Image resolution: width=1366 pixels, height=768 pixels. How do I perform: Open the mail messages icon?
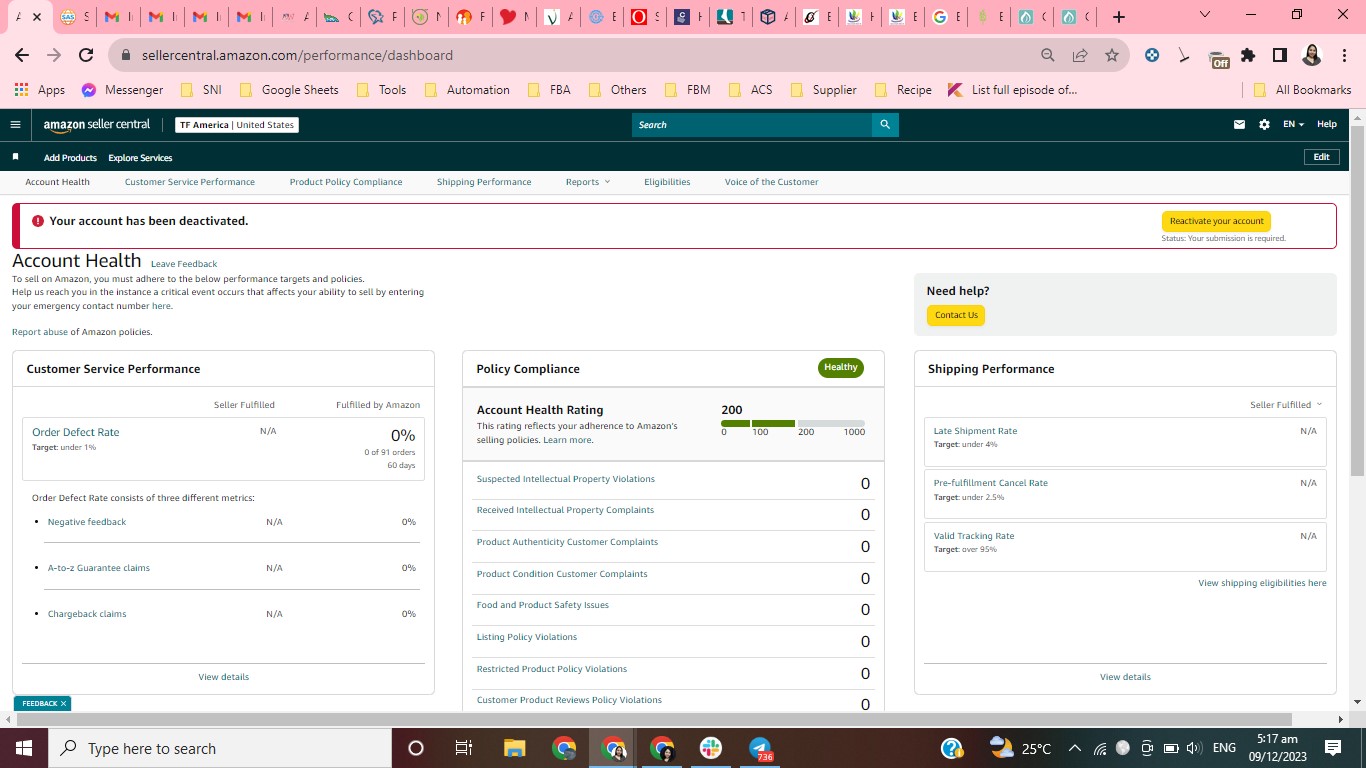pos(1240,125)
